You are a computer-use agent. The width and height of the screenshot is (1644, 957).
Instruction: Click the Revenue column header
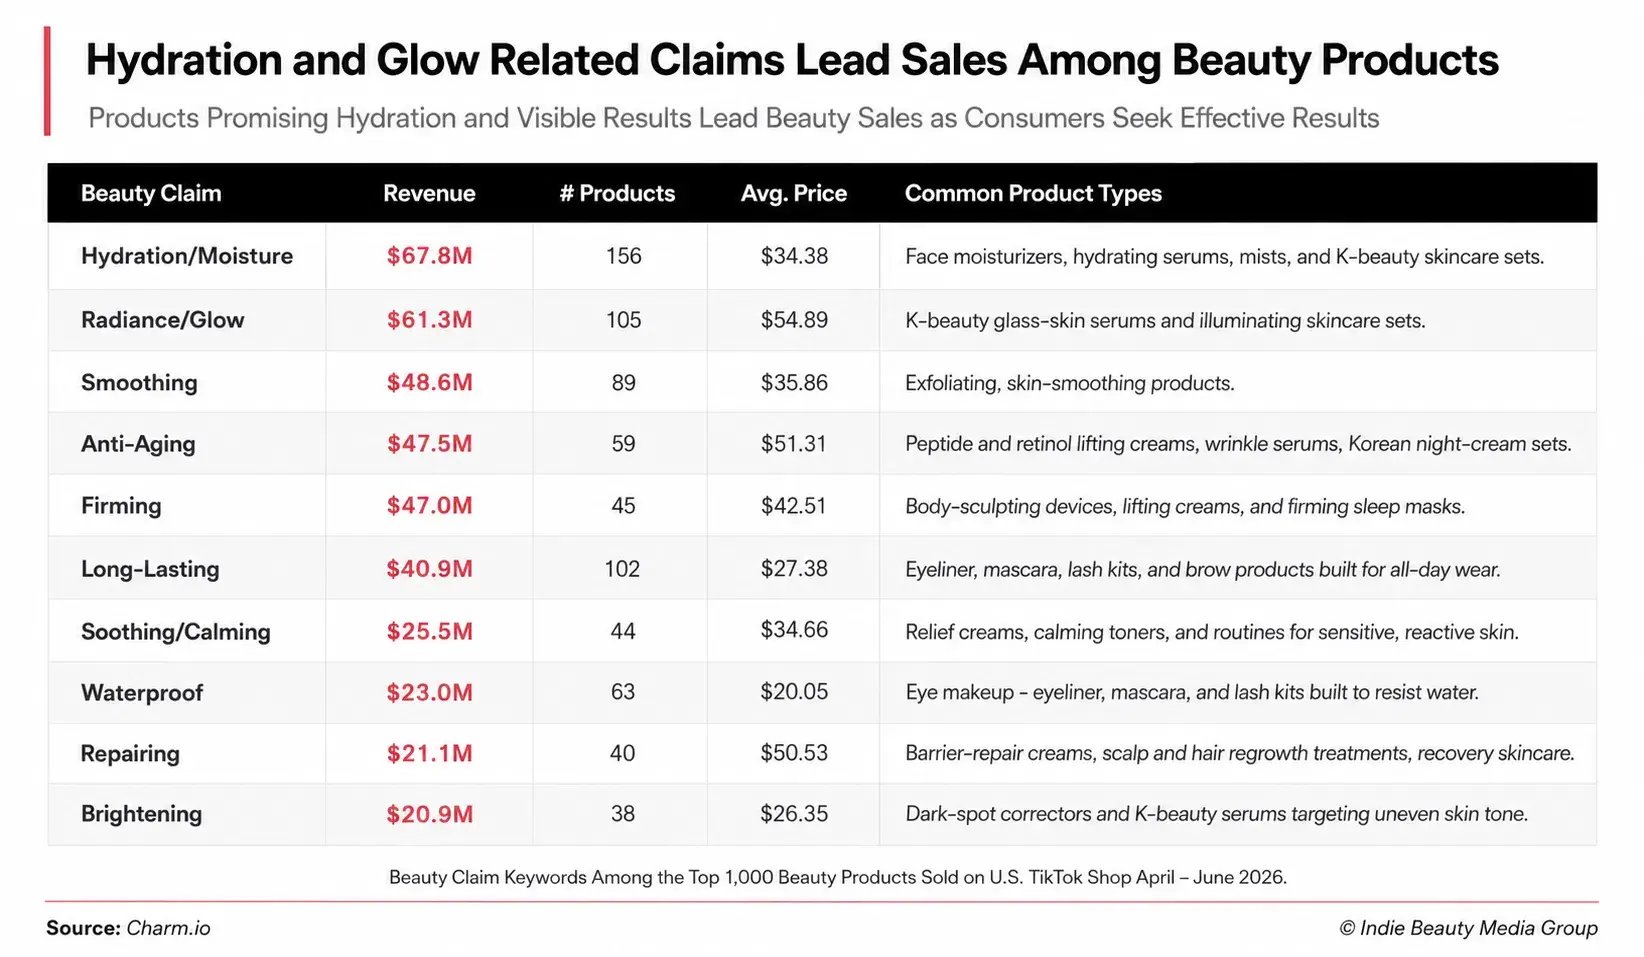pyautogui.click(x=429, y=193)
